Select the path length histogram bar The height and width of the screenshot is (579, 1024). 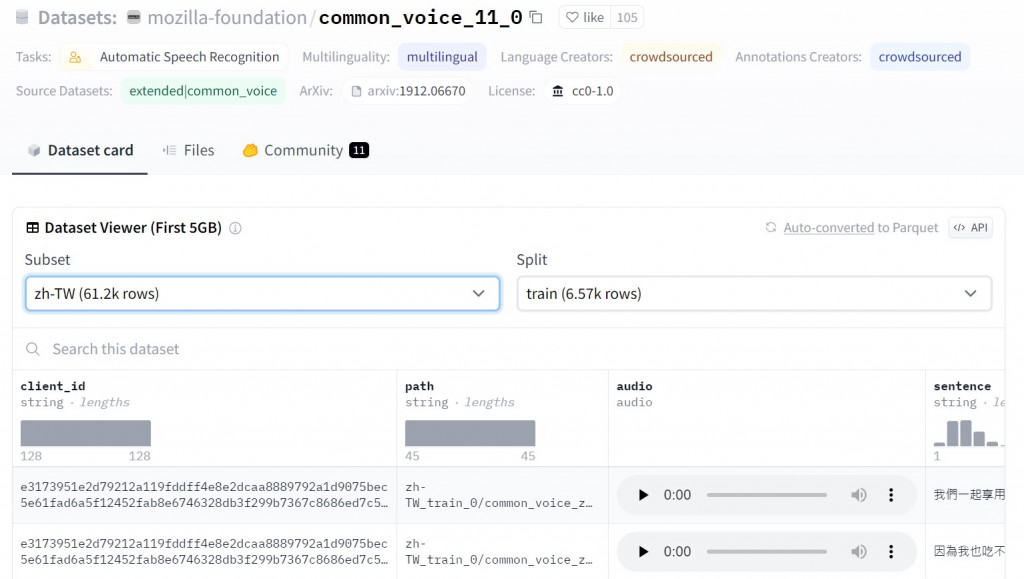[470, 433]
